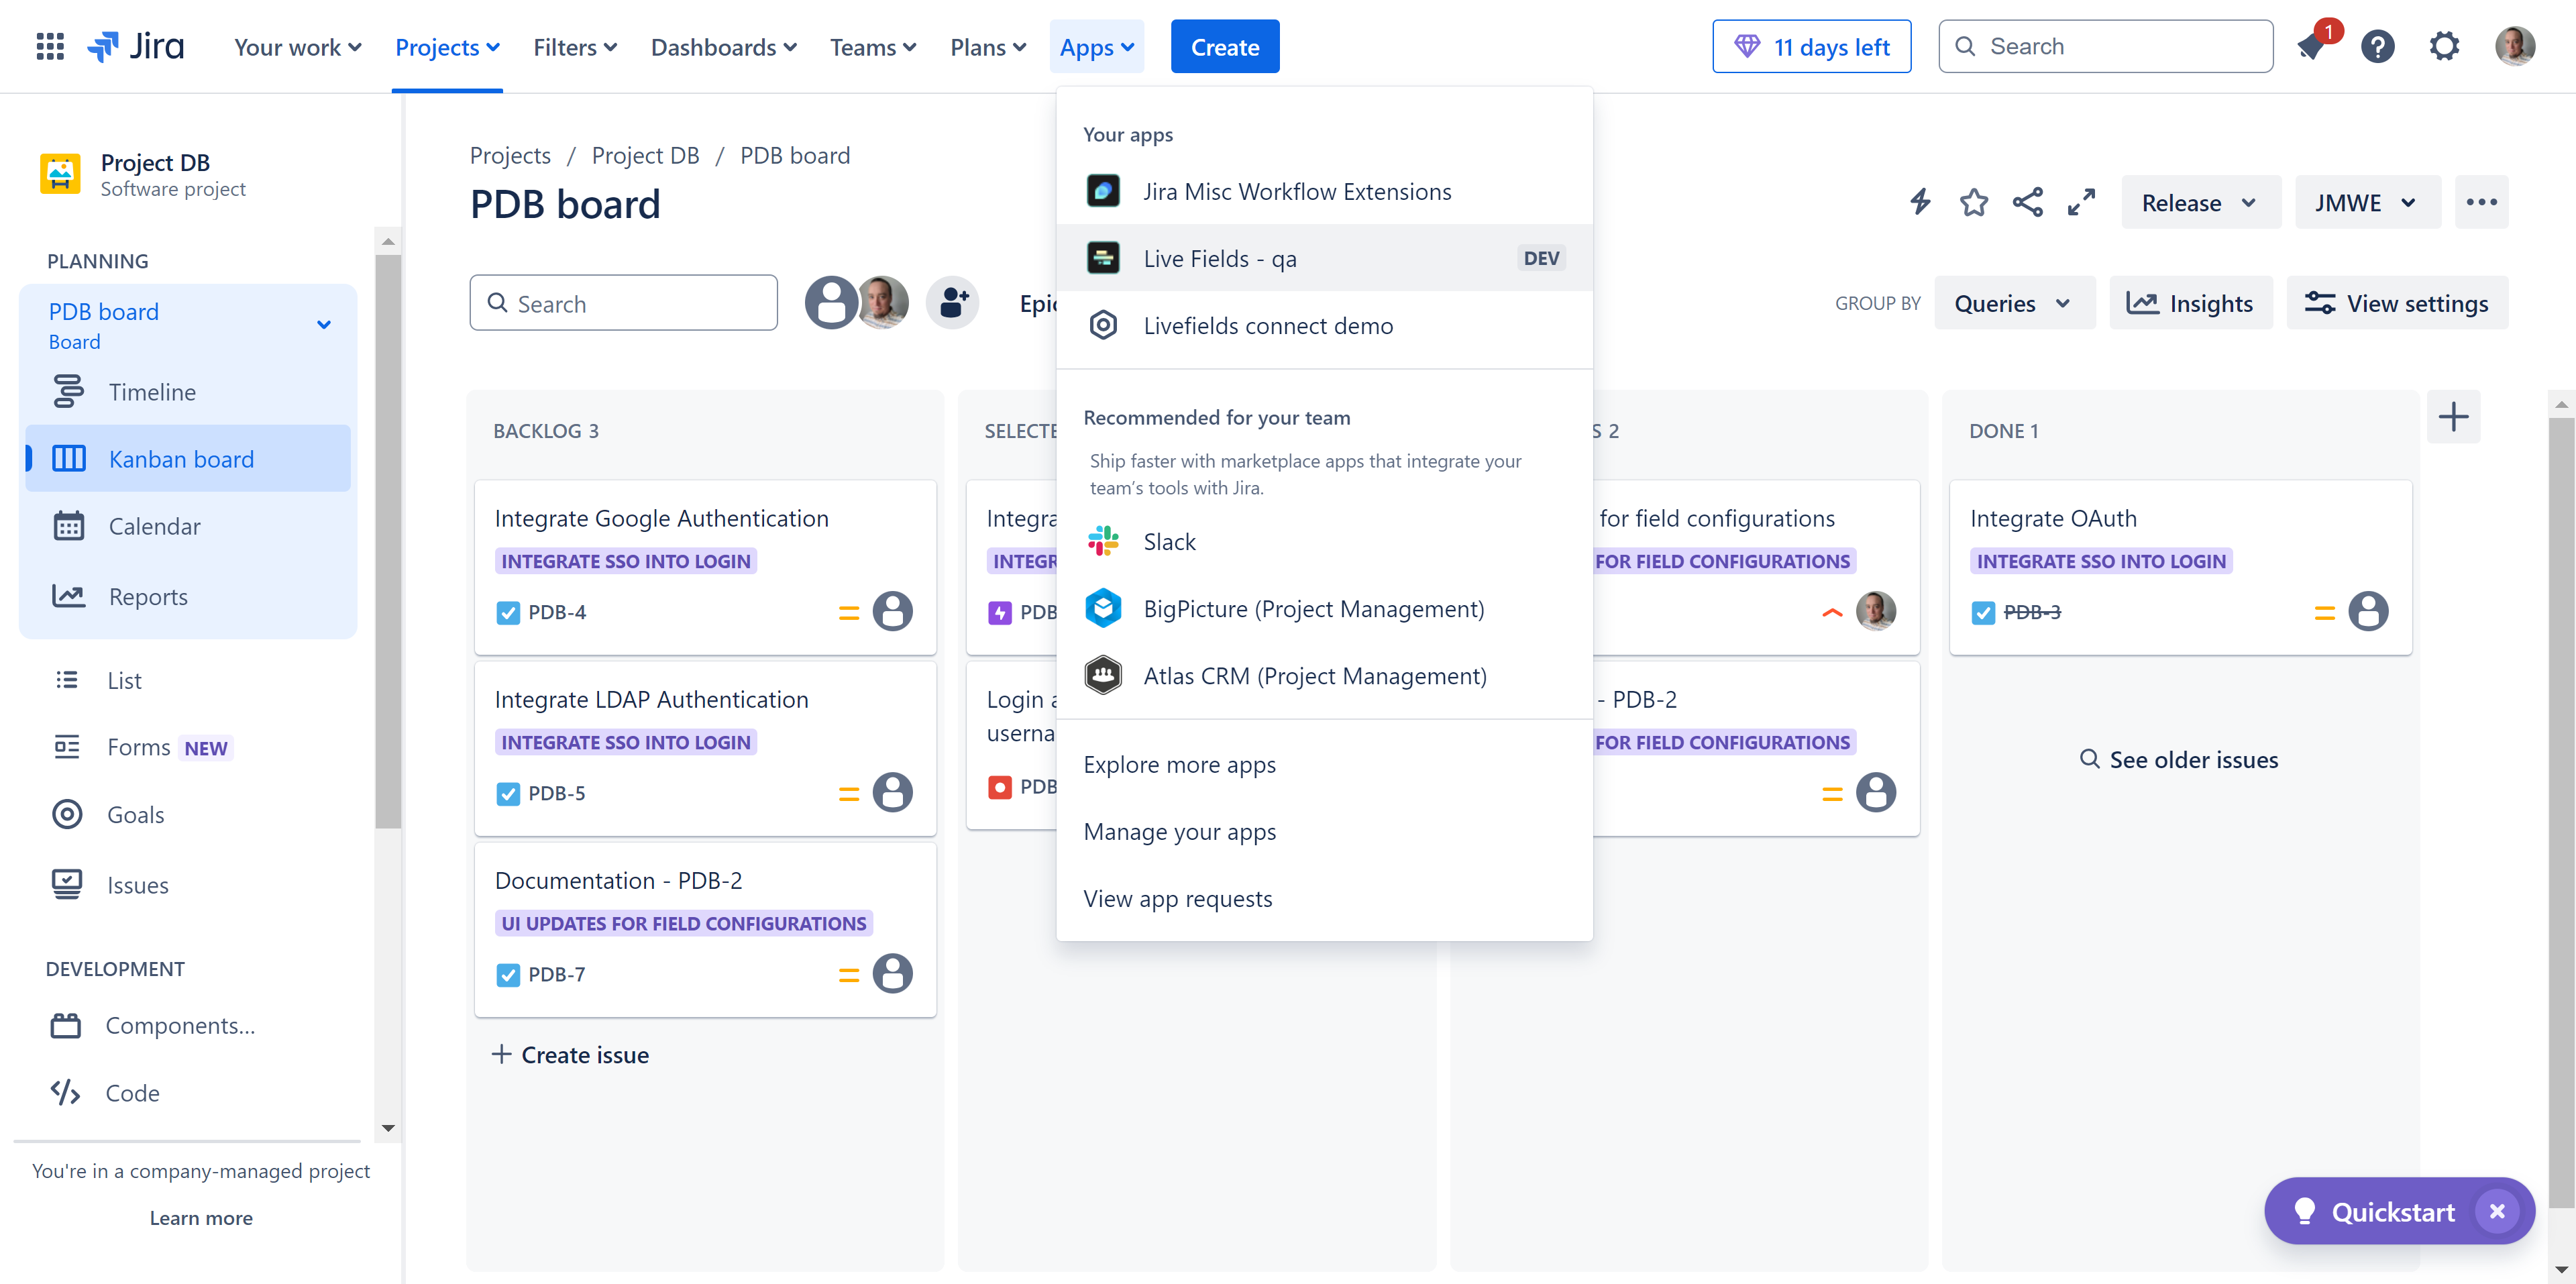Click the Jira logo
Screen dimensions: 2576x1284
coord(135,47)
